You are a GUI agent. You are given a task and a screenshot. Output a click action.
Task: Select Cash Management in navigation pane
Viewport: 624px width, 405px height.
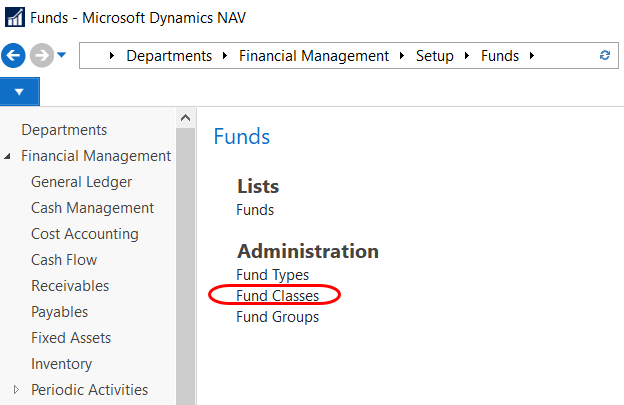pos(92,208)
